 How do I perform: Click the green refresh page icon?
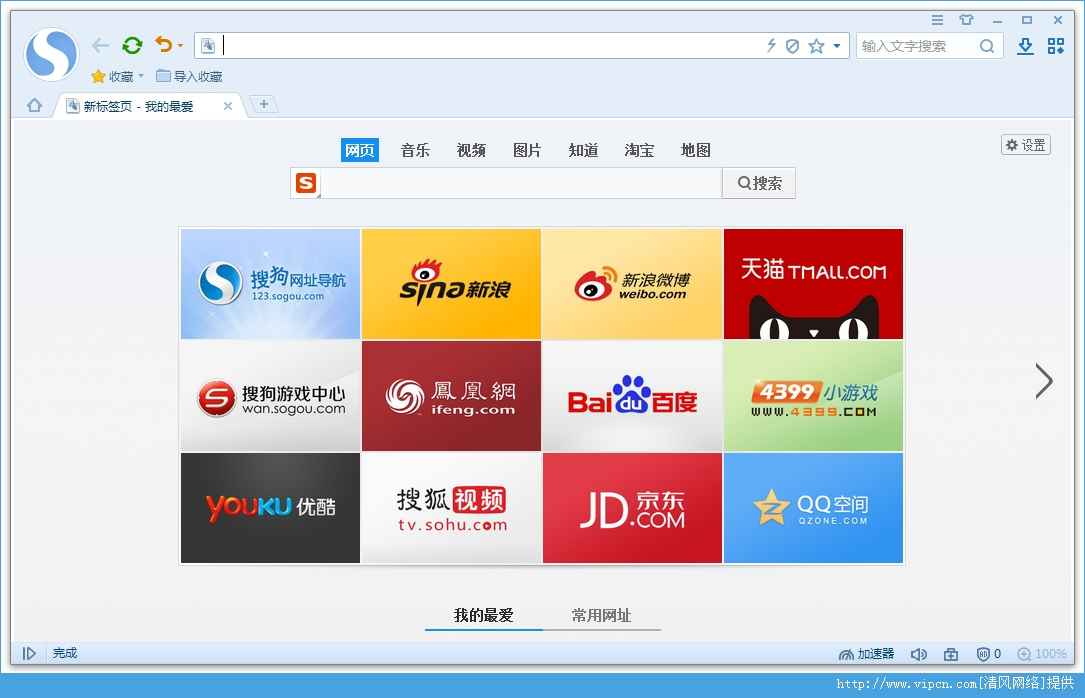[x=132, y=45]
